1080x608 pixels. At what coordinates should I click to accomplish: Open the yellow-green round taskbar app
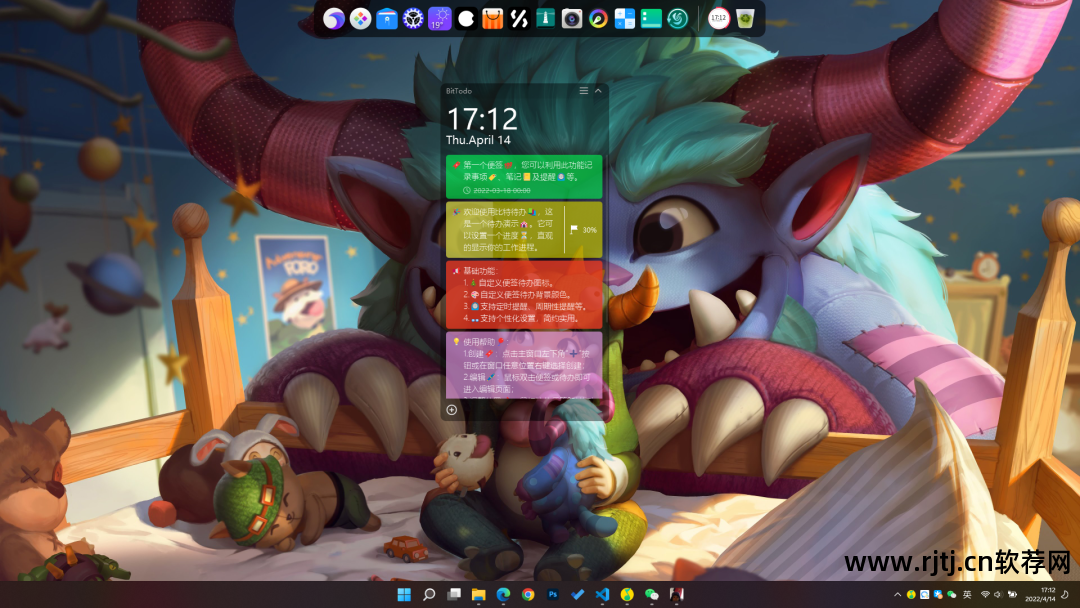point(627,594)
